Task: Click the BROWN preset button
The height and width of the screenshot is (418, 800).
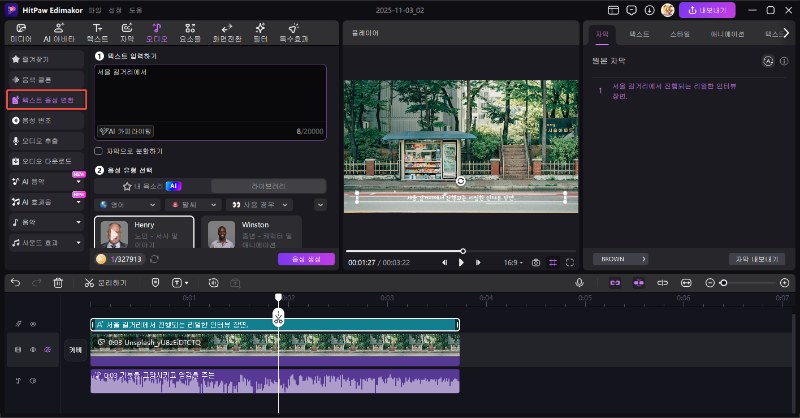Action: coord(620,259)
